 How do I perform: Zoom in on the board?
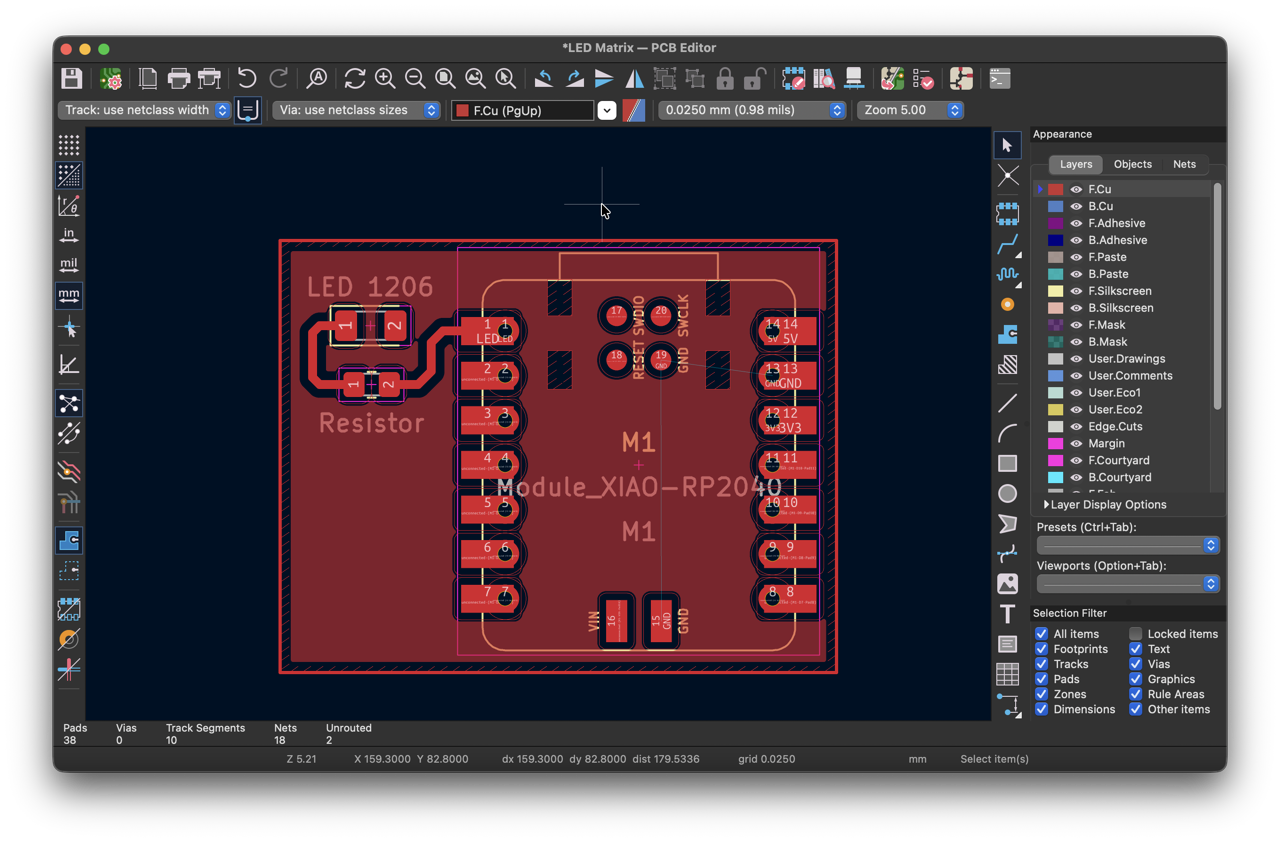[385, 78]
